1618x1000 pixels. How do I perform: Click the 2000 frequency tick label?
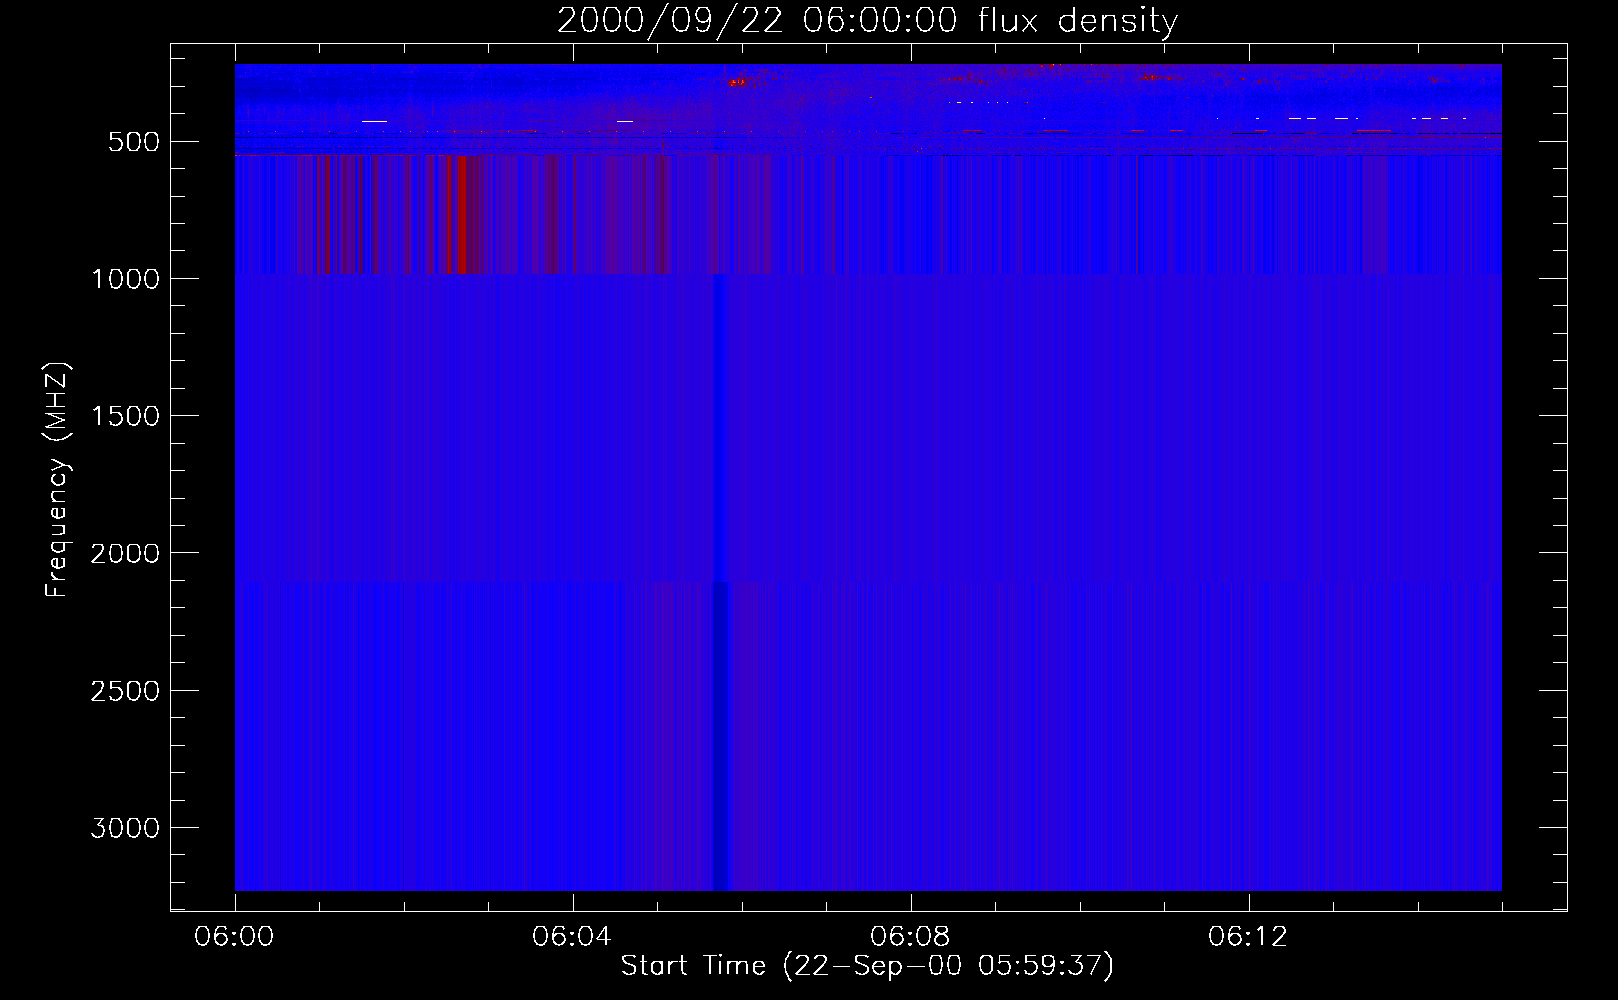coord(125,553)
